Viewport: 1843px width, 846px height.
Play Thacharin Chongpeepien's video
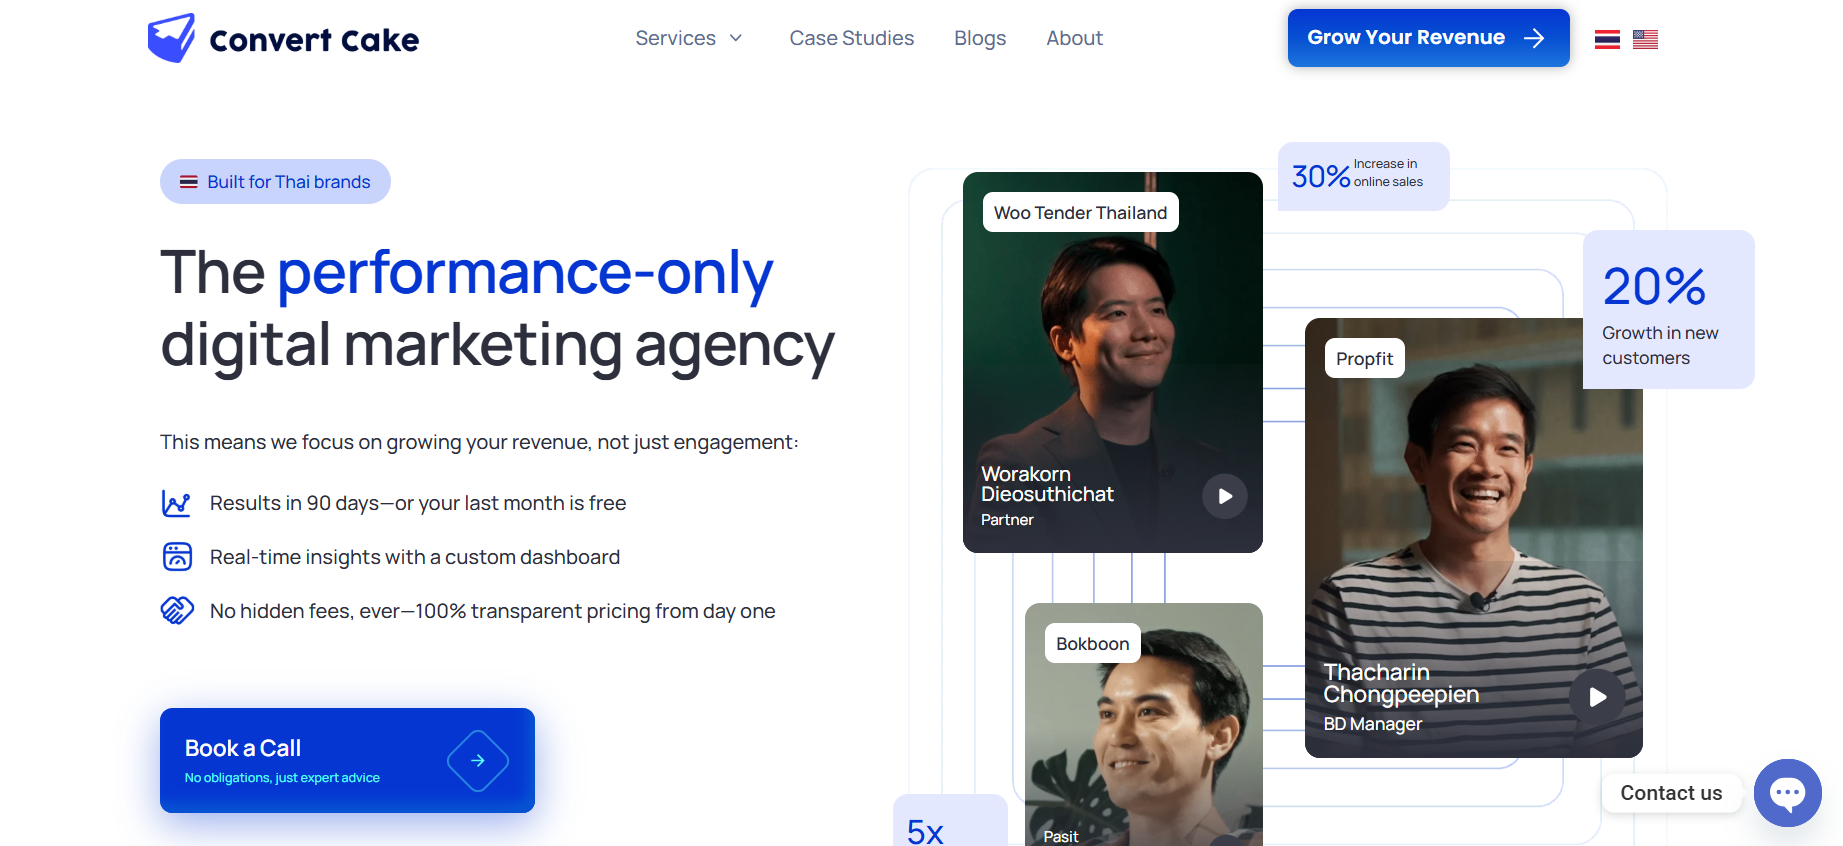click(1597, 697)
